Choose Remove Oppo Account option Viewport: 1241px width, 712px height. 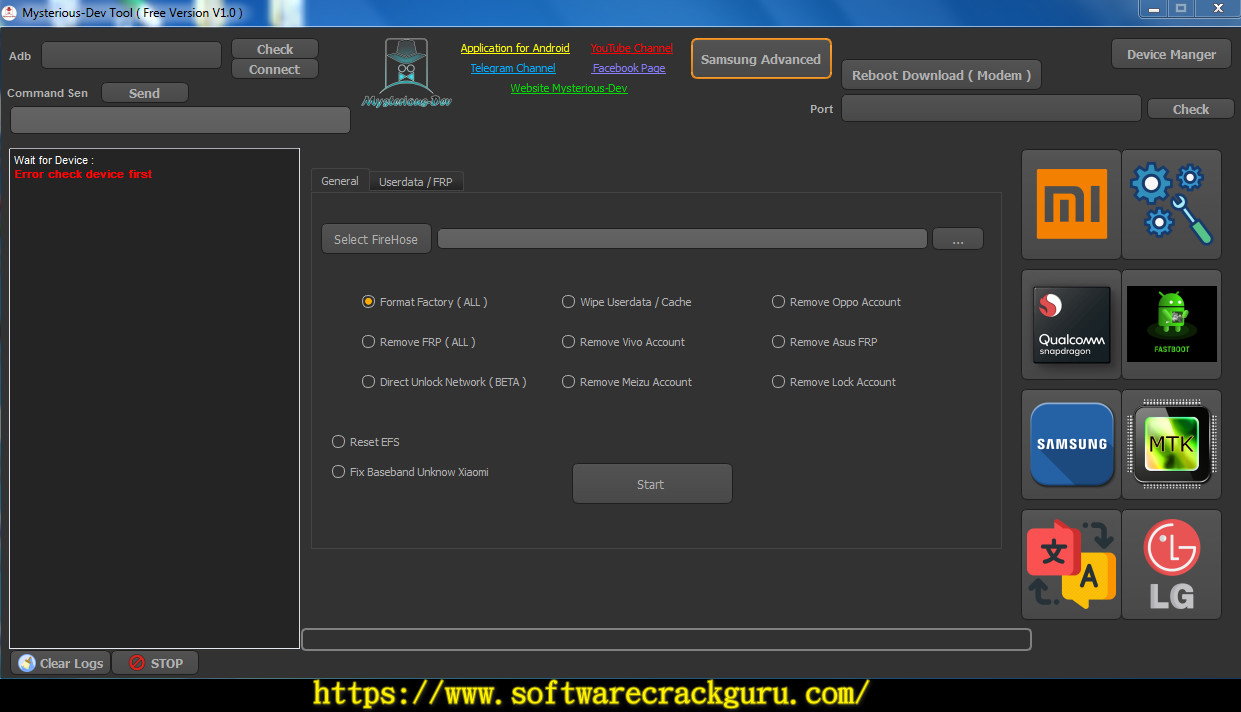pos(836,301)
